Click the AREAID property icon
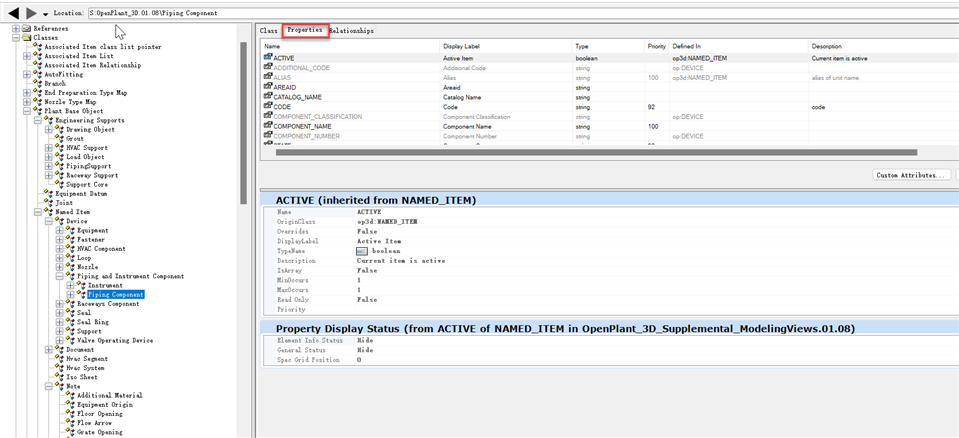The height and width of the screenshot is (438, 959). pyautogui.click(x=268, y=87)
